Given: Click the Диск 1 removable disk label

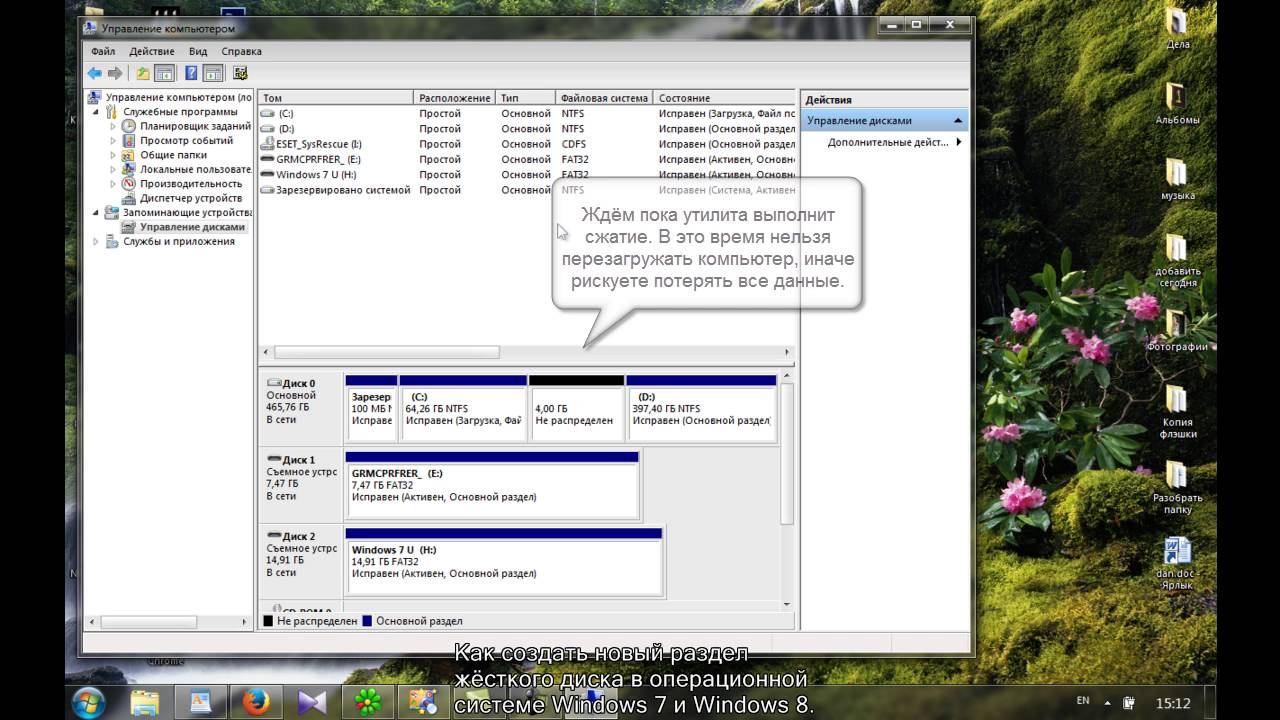Looking at the screenshot, I should [291, 460].
